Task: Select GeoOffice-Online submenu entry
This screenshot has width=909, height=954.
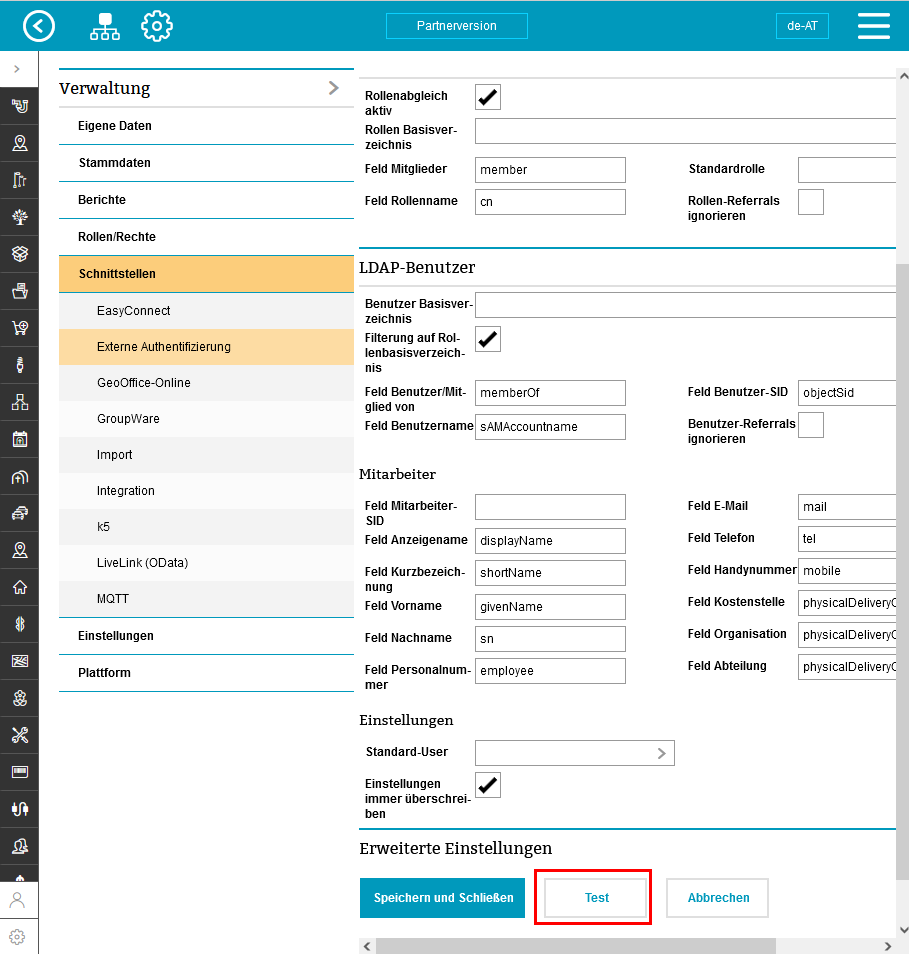Action: (x=206, y=383)
